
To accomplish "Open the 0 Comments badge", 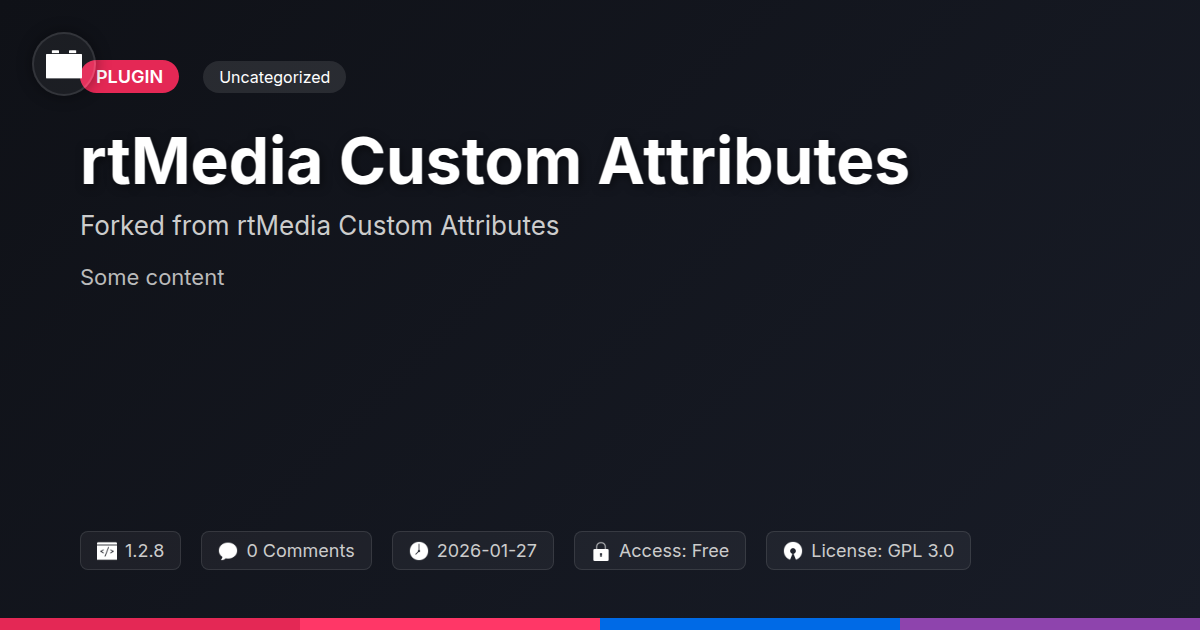I will tap(286, 551).
